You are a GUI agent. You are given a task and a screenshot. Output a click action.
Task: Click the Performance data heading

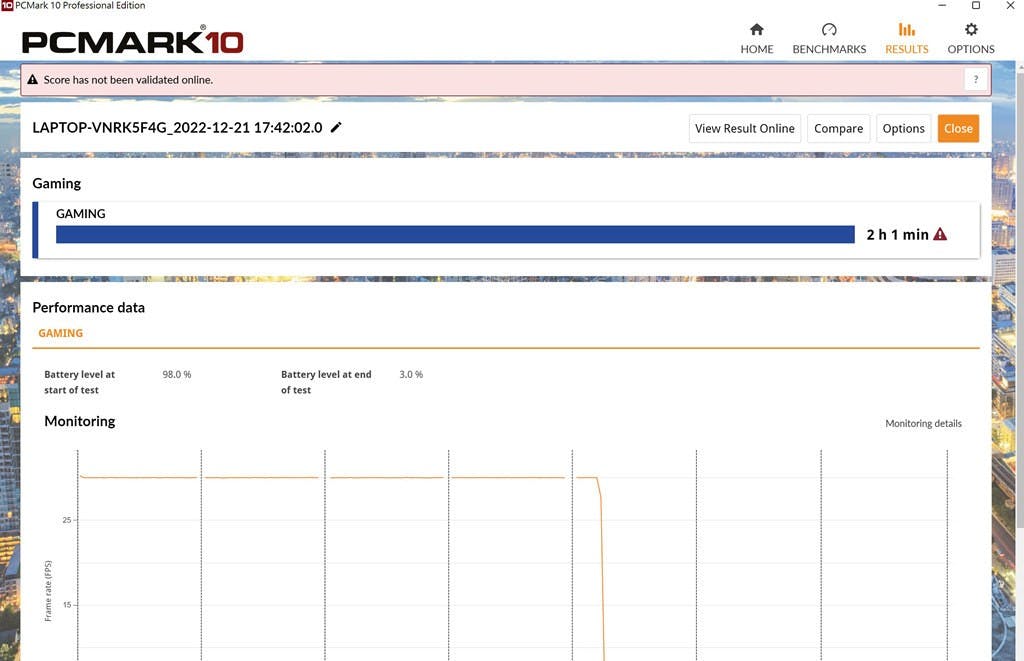(x=88, y=308)
